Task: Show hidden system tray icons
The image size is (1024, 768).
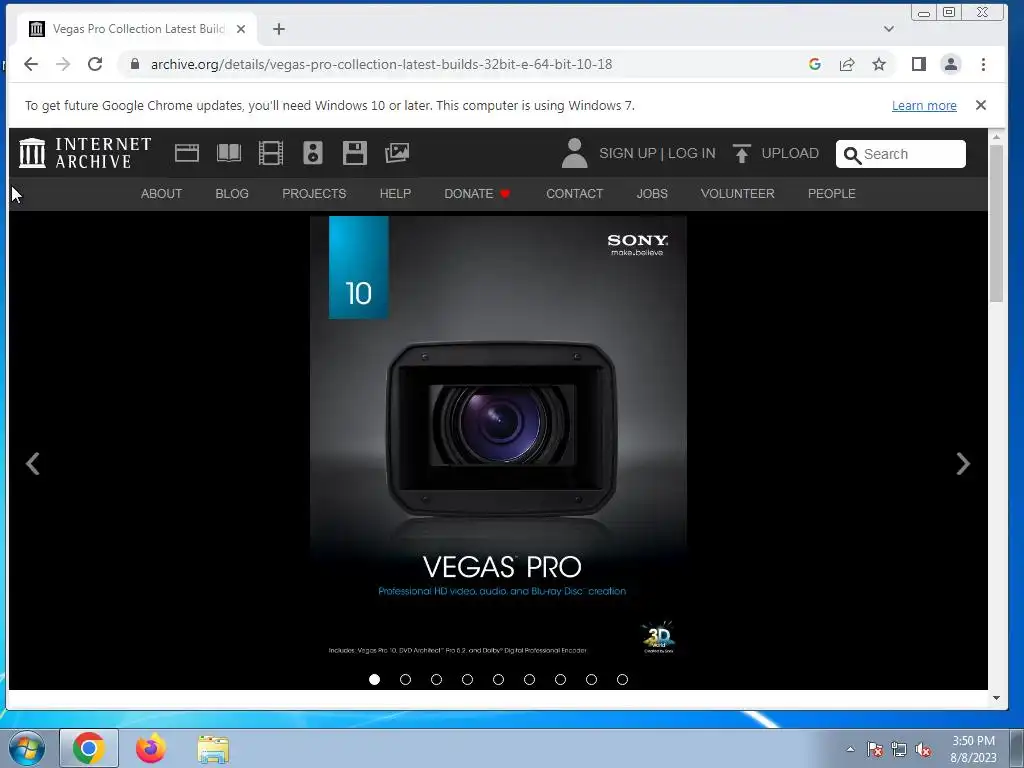Action: point(850,749)
